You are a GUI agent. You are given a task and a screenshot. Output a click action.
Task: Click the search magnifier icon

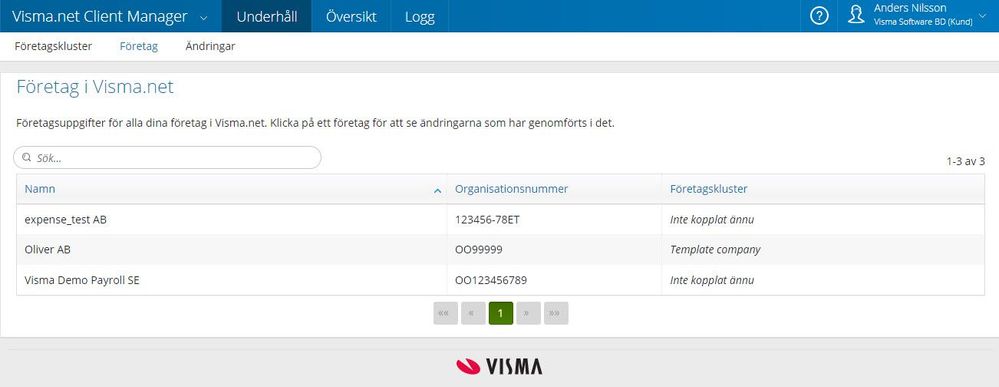tap(27, 157)
